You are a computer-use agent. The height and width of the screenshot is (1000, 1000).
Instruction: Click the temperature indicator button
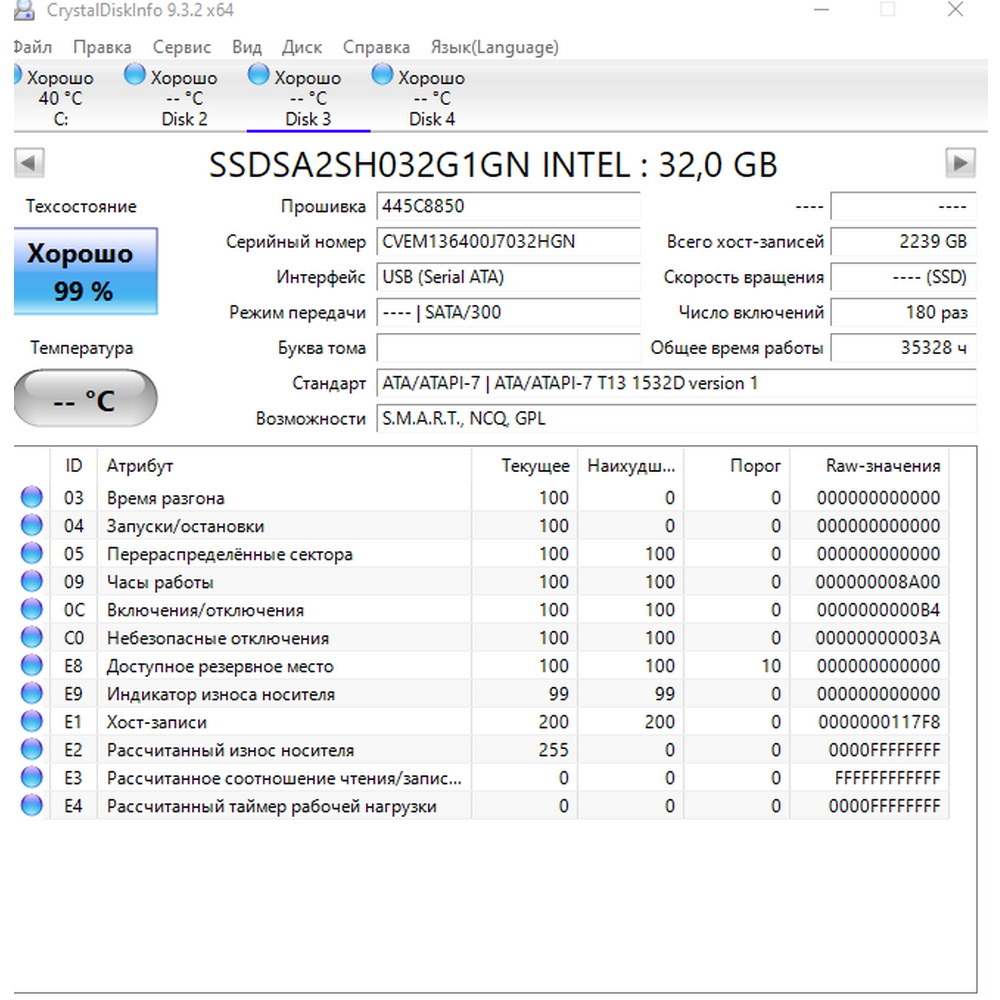pos(85,399)
